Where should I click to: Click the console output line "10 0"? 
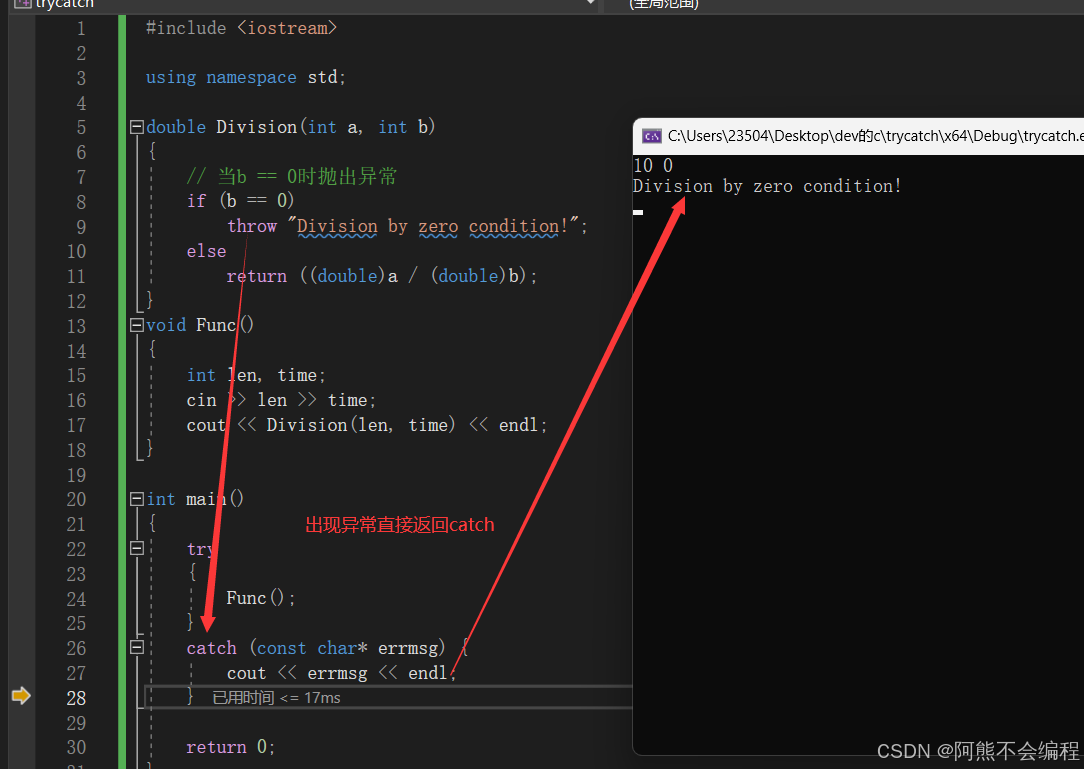[653, 165]
